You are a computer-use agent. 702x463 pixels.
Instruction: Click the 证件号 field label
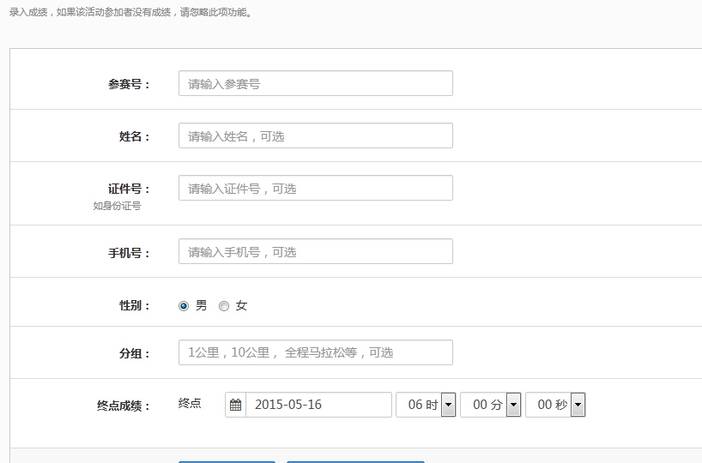coord(128,188)
